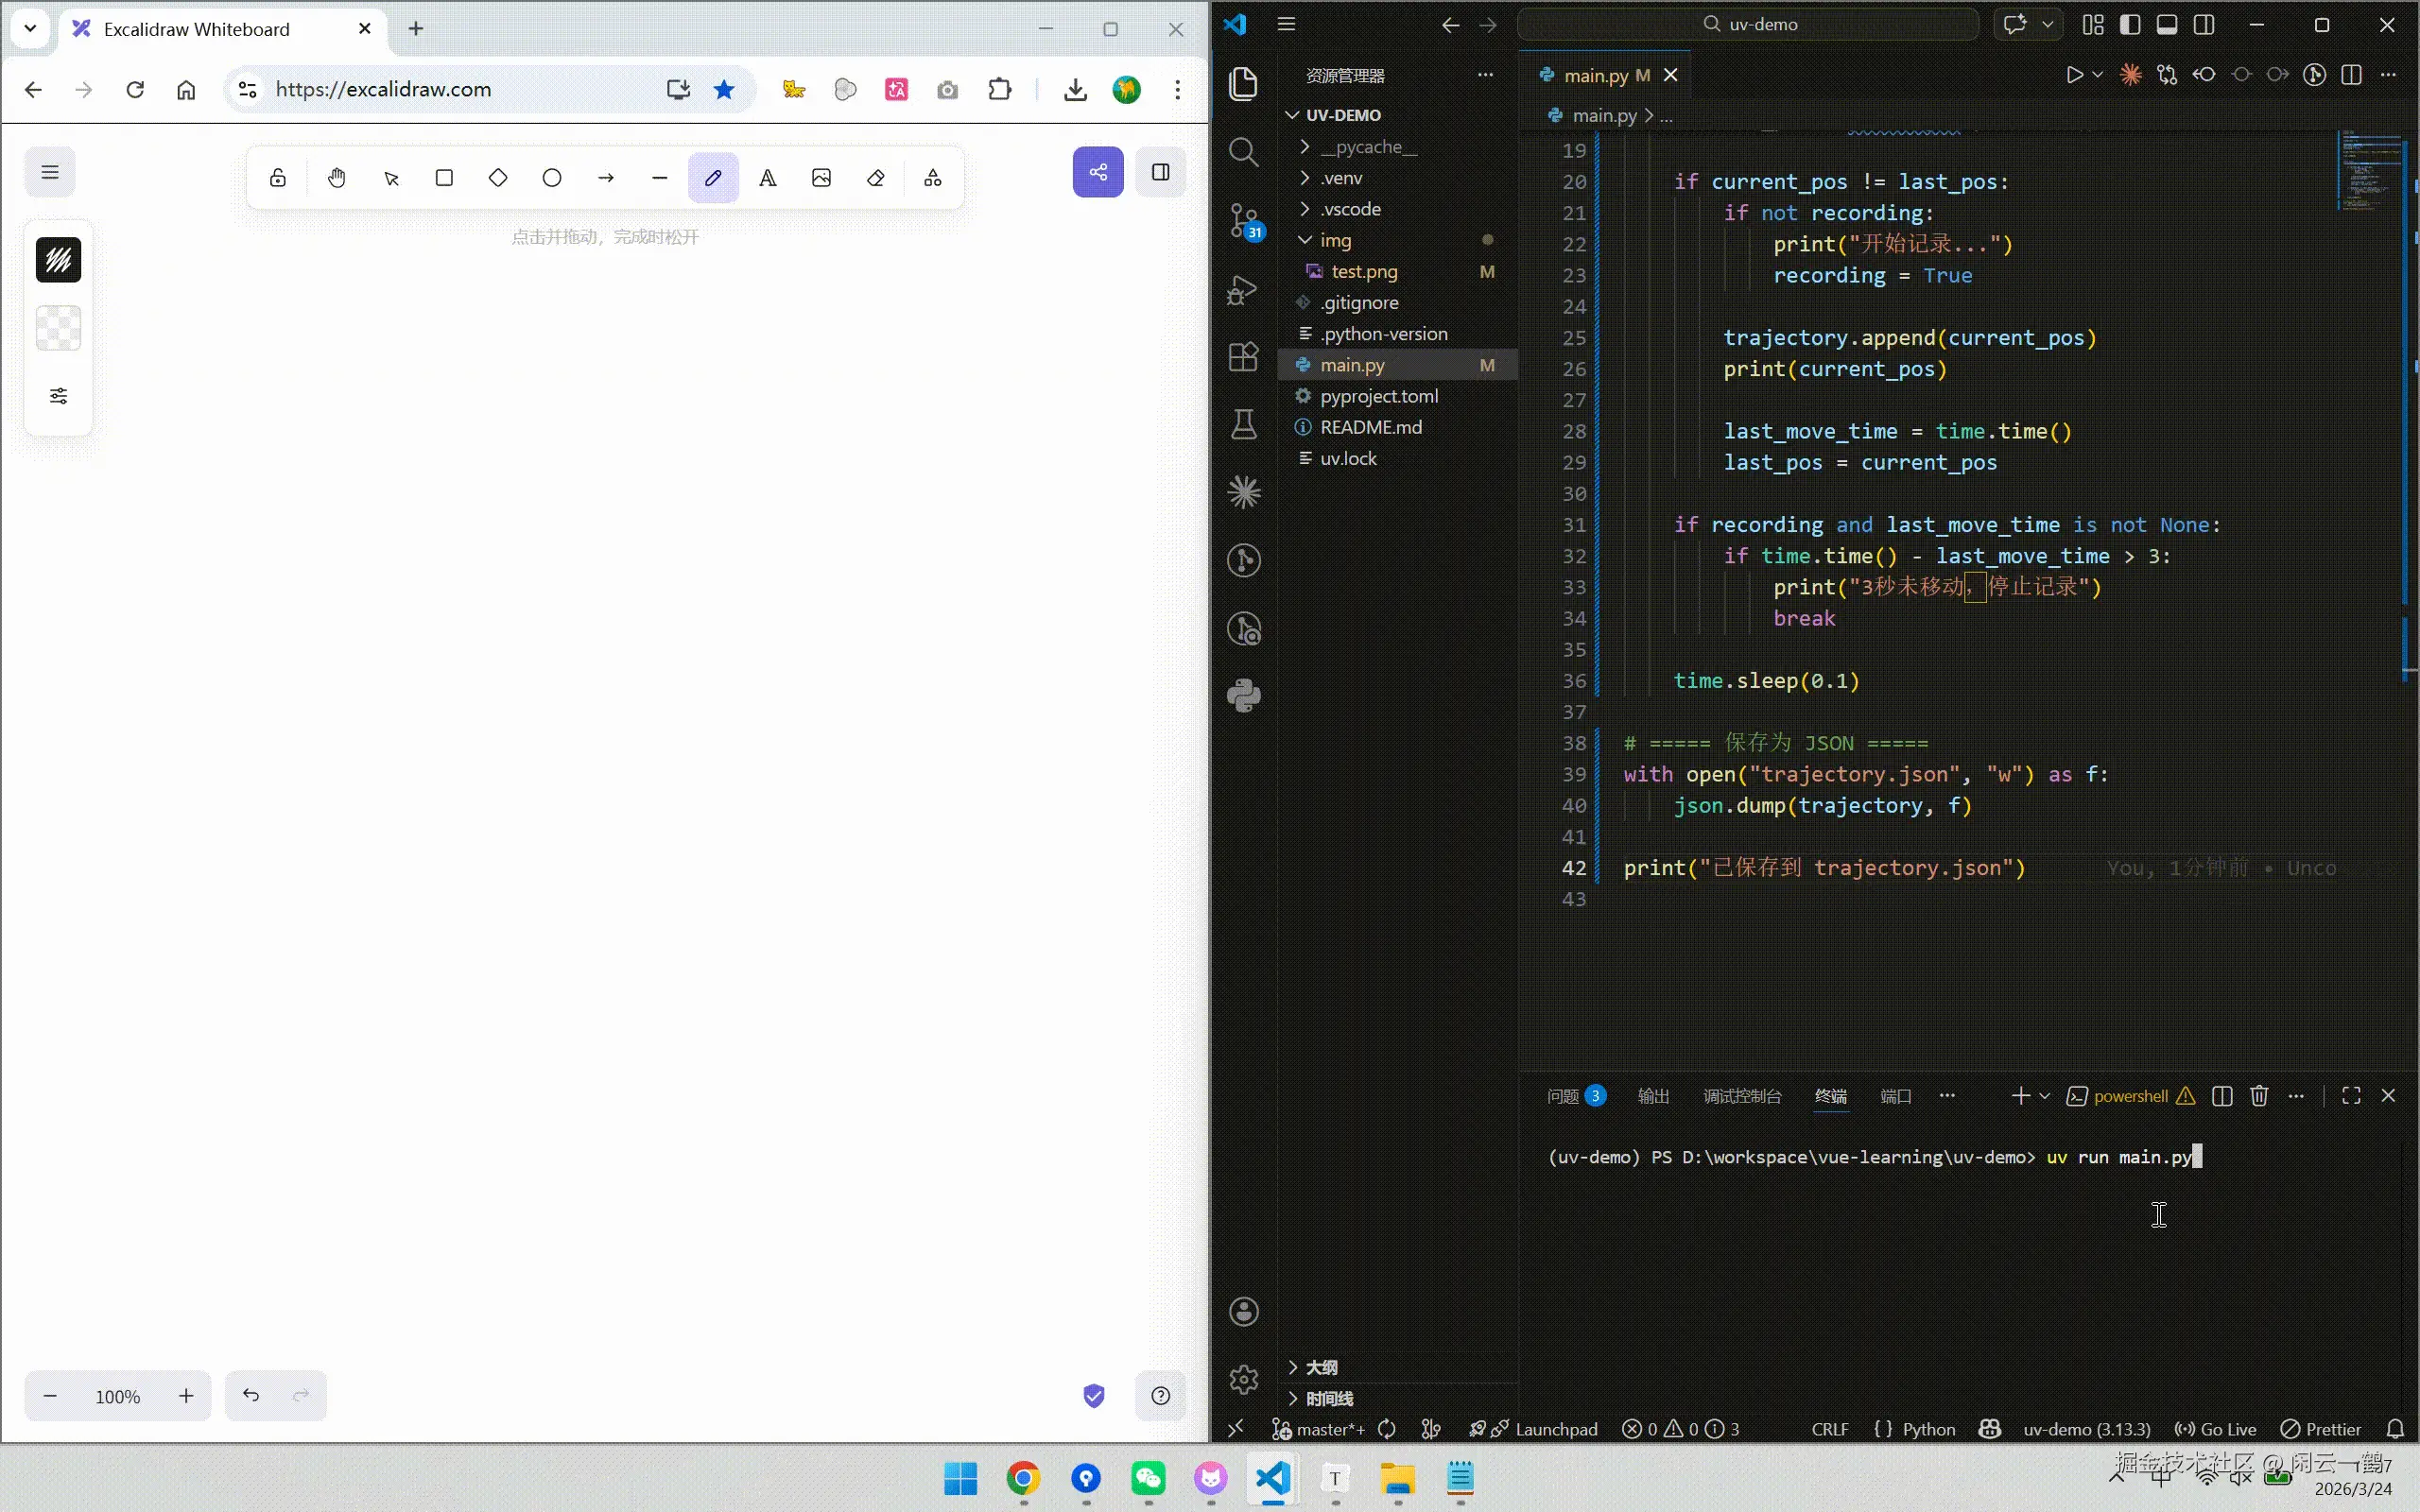Screen dimensions: 2420x1512
Task: Open the Source Control view
Action: coord(1244,221)
